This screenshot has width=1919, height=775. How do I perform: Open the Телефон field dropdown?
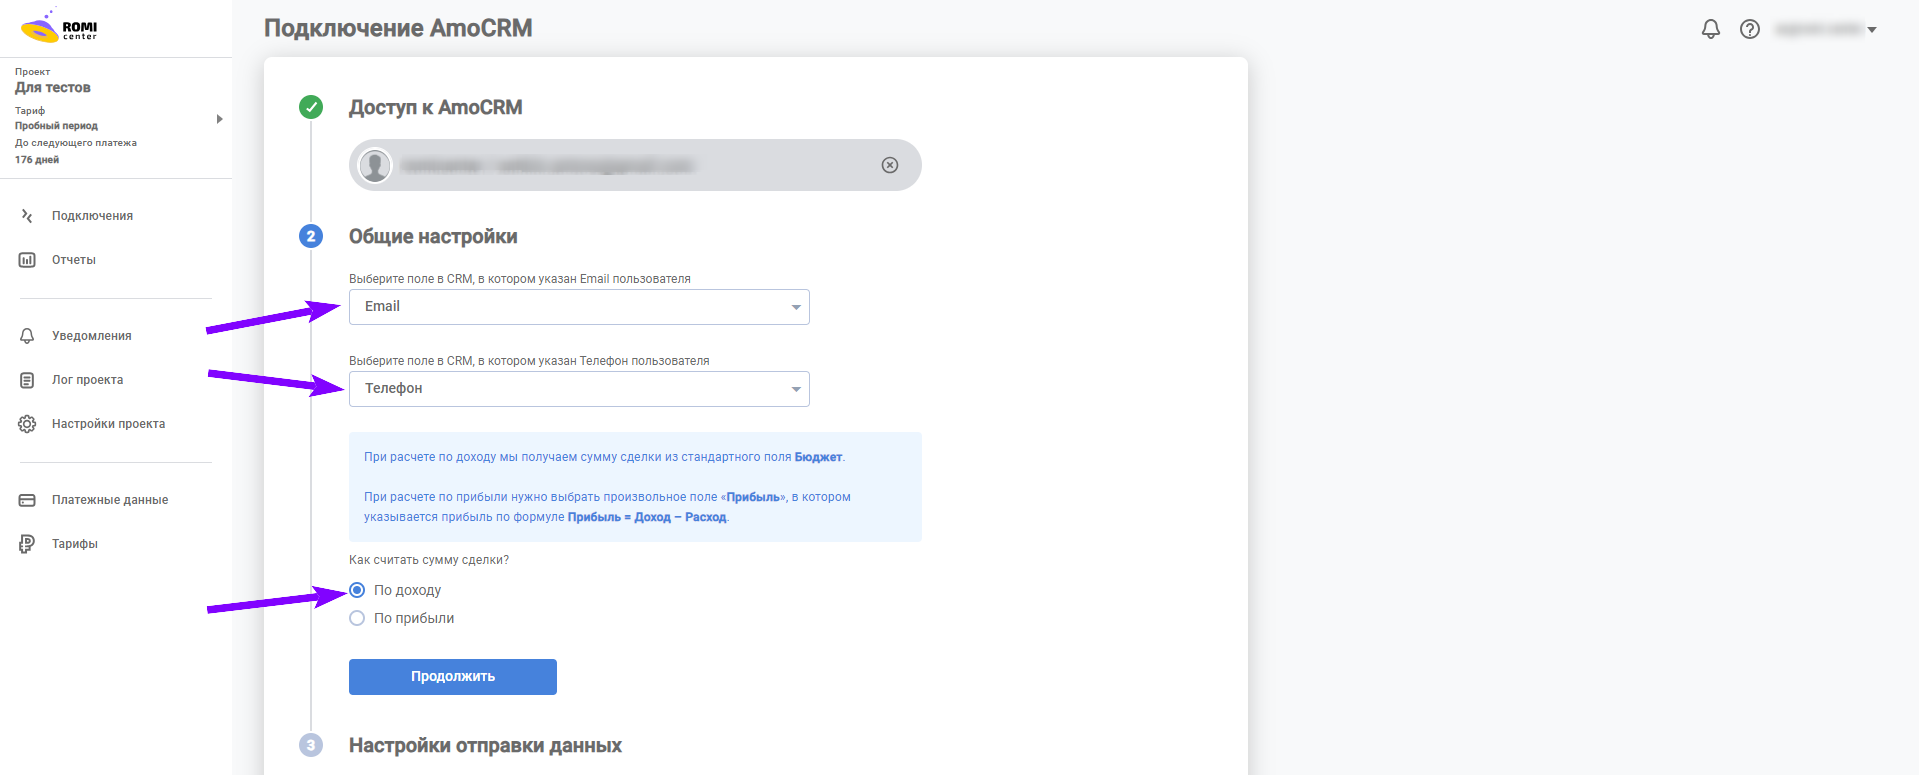[579, 389]
